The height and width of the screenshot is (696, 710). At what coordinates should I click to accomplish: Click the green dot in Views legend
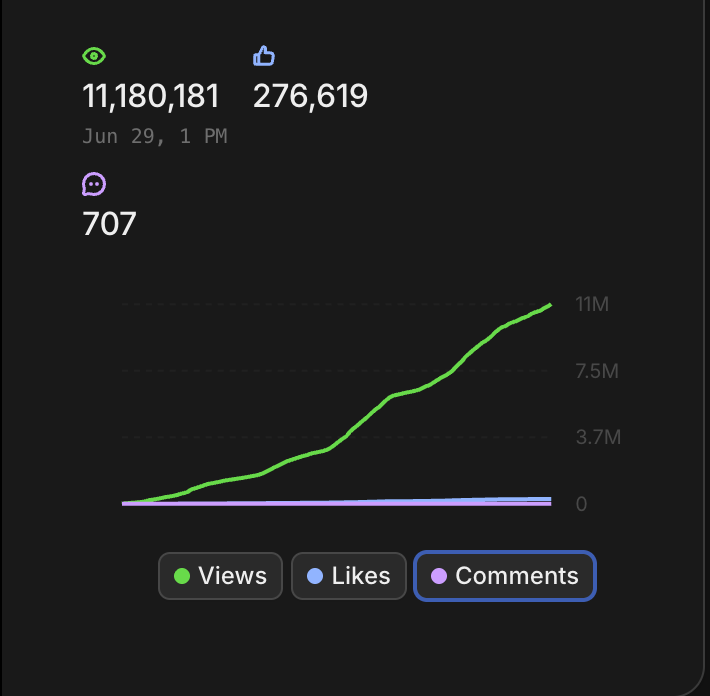(x=182, y=576)
